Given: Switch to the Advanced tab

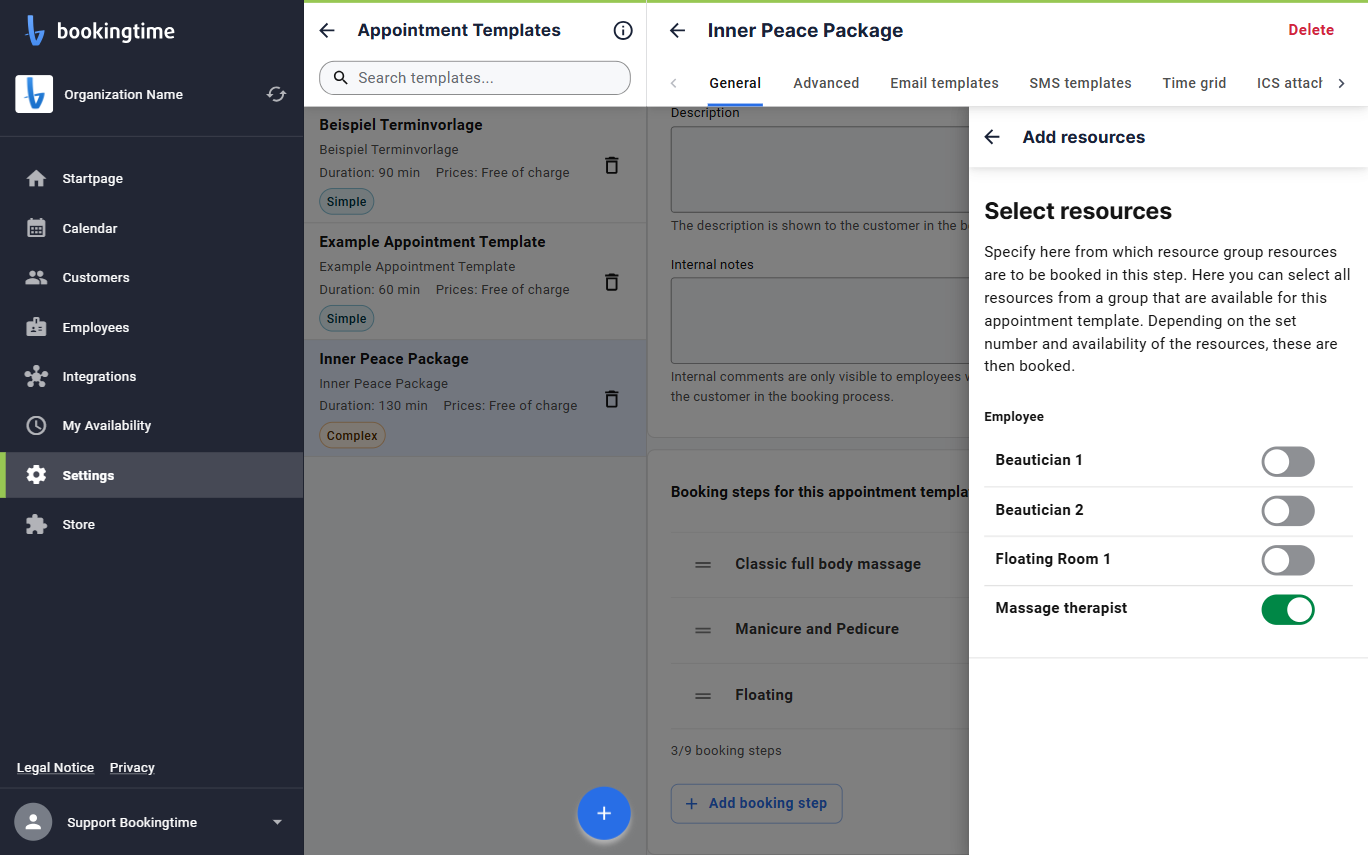Looking at the screenshot, I should pos(826,83).
